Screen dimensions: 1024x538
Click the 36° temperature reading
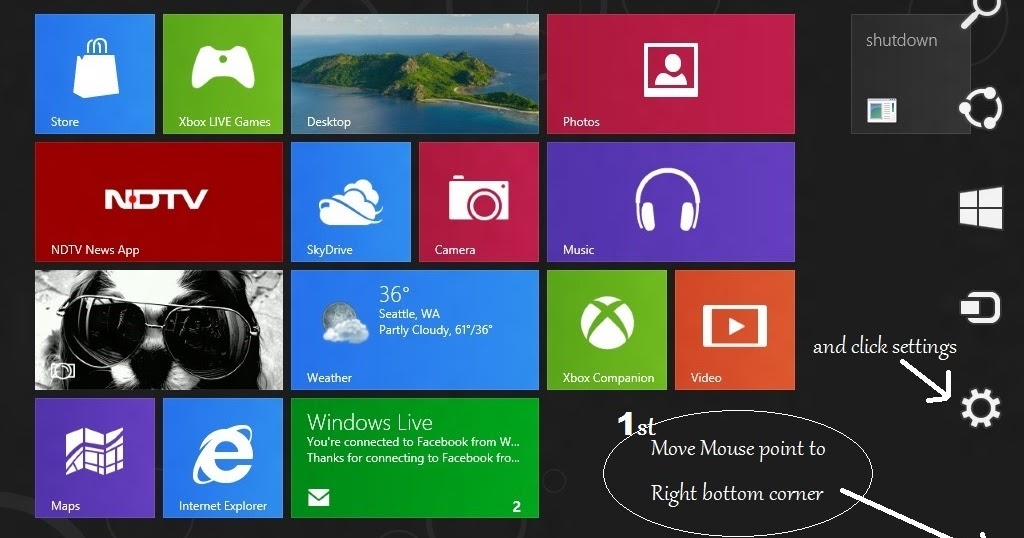tap(394, 294)
